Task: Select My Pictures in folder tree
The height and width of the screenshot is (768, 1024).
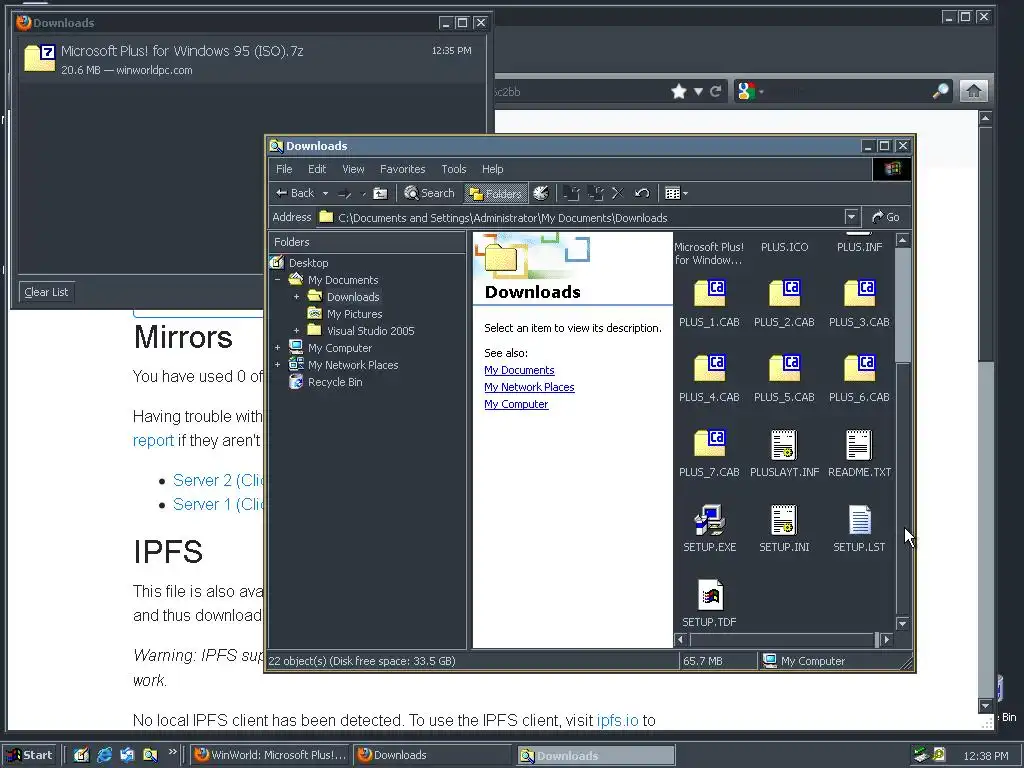Action: (355, 314)
